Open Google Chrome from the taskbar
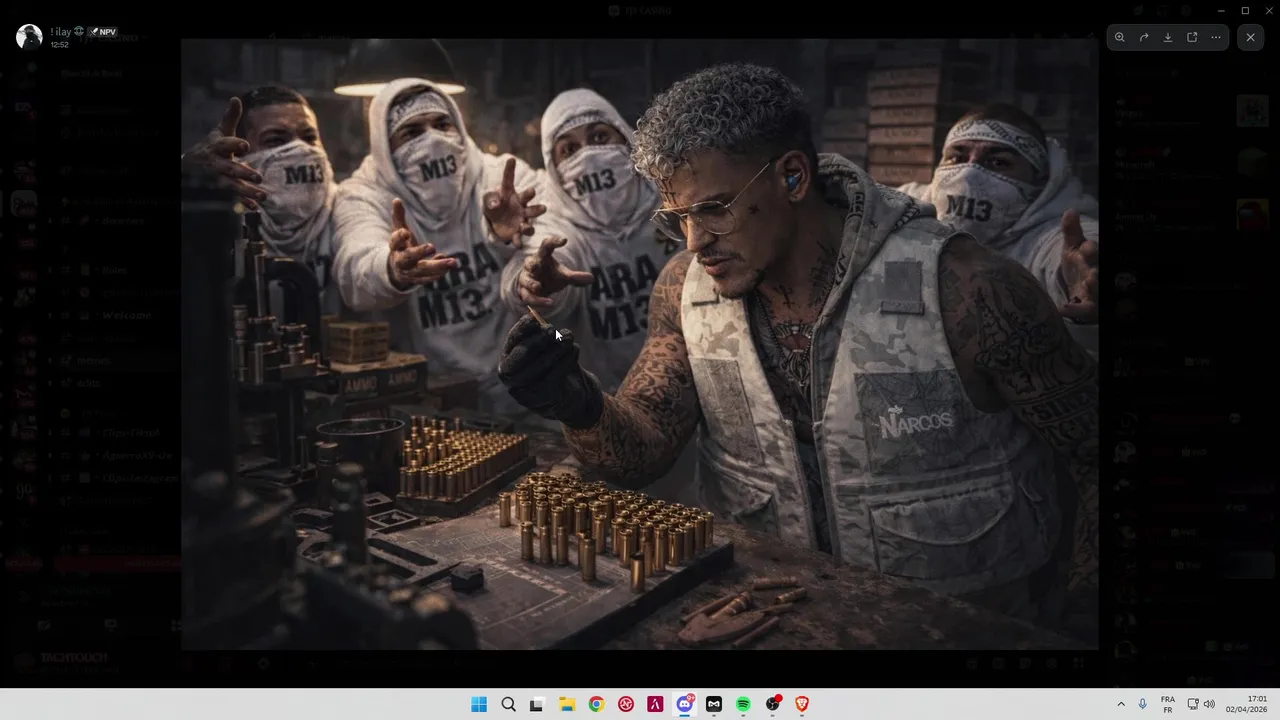Image resolution: width=1280 pixels, height=720 pixels. [x=596, y=704]
